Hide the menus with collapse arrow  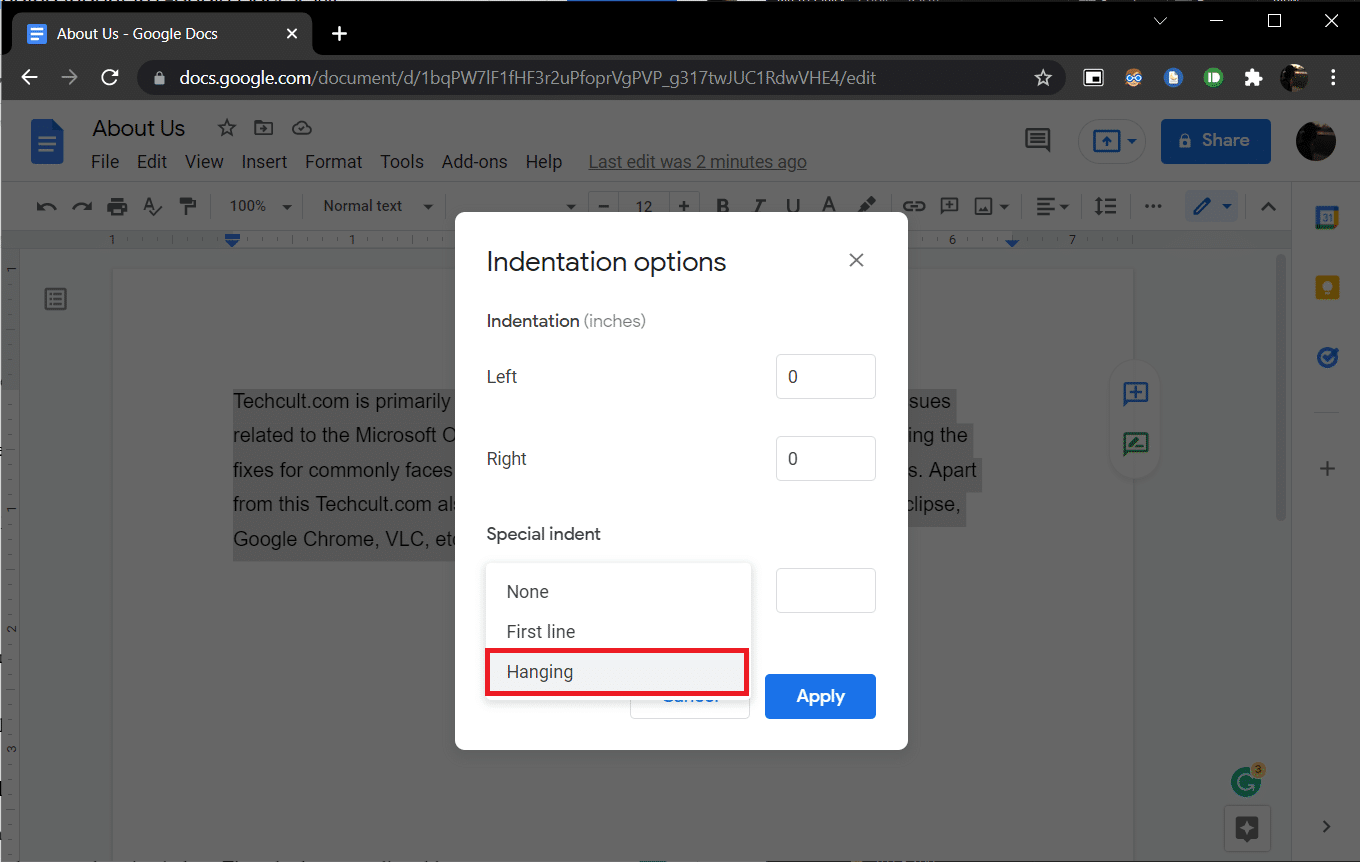pos(1268,206)
